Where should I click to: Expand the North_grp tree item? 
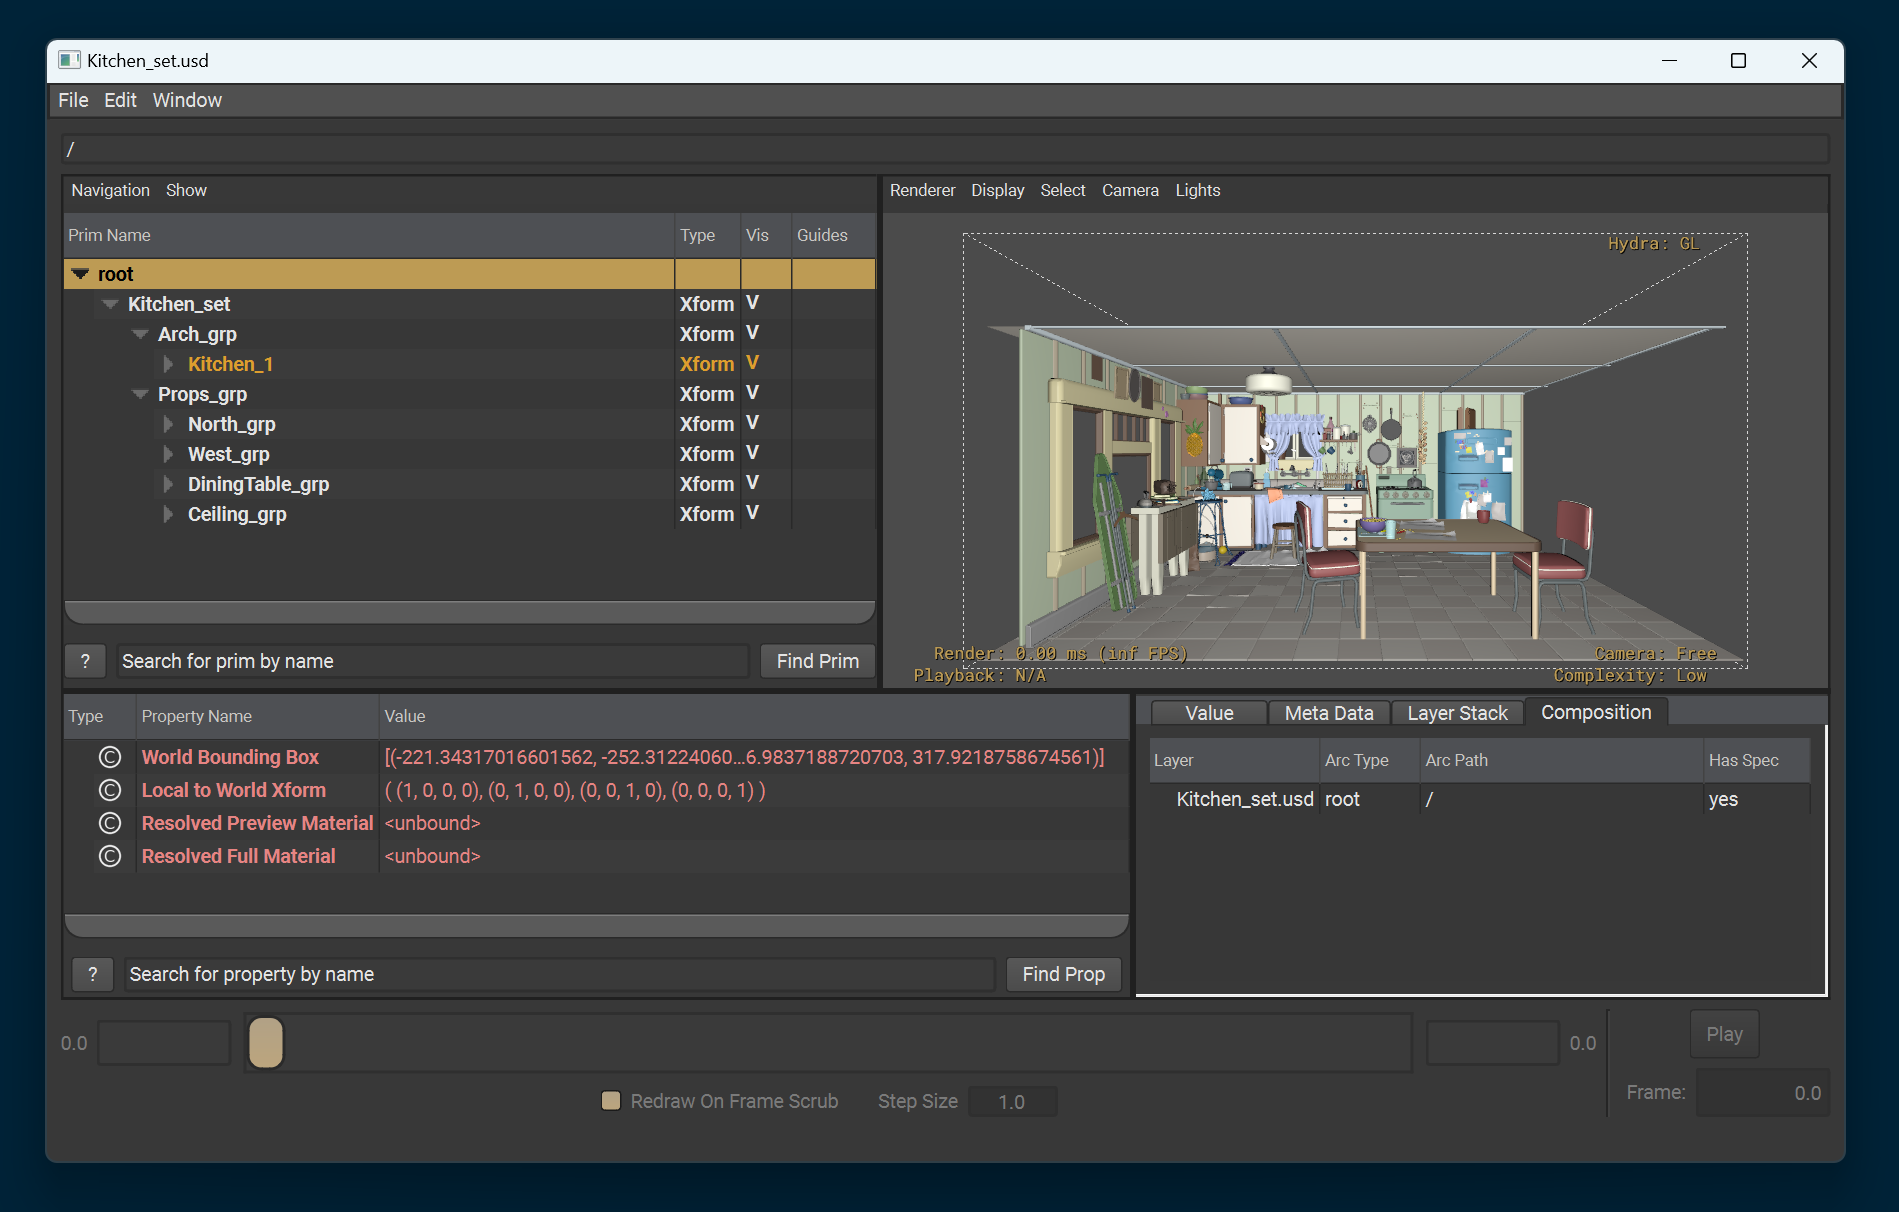coord(168,424)
